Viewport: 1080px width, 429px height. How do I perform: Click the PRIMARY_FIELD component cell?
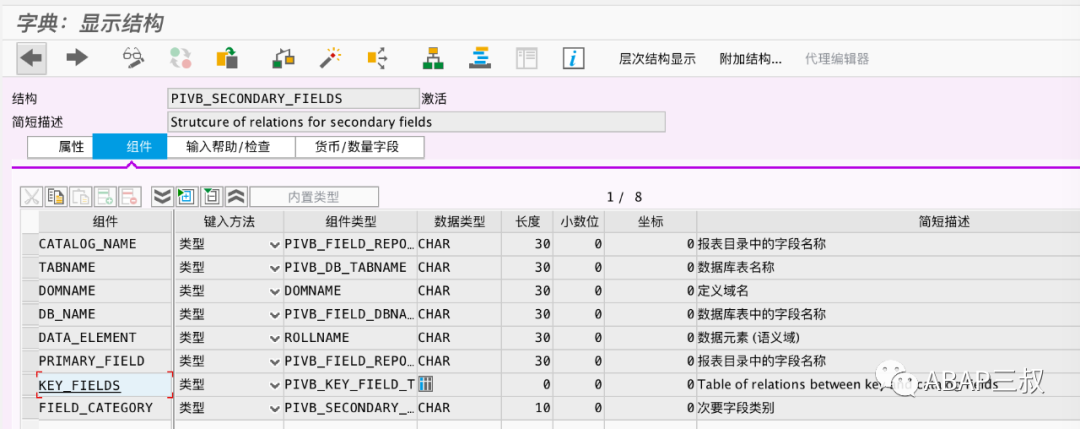(104, 362)
